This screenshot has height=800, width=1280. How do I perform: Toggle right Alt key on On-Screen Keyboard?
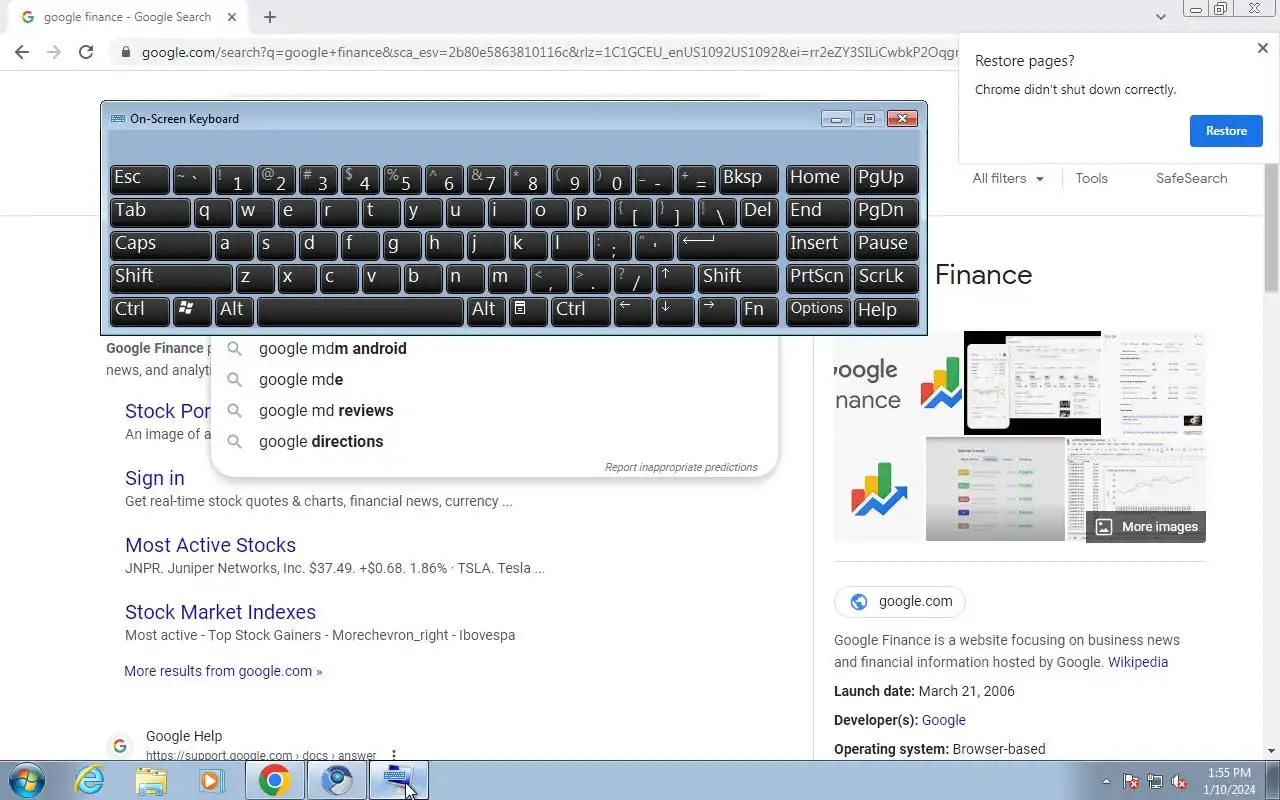click(486, 311)
